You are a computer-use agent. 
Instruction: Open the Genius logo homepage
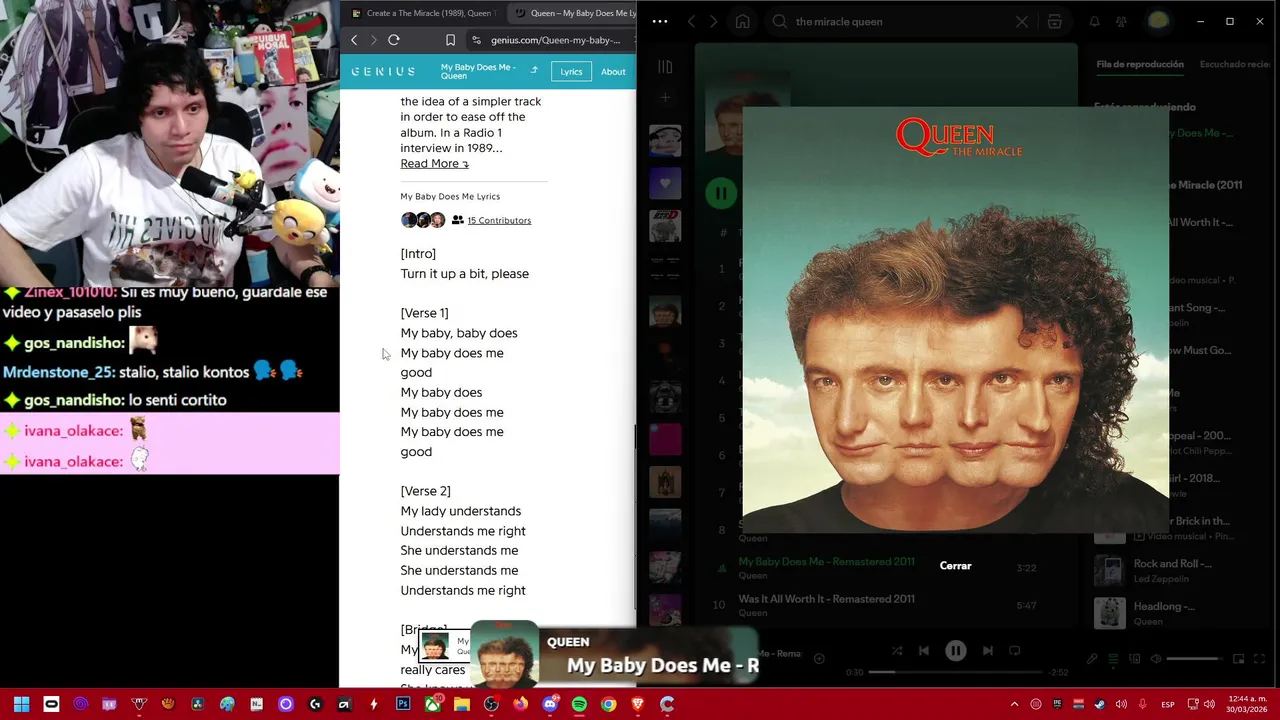383,72
